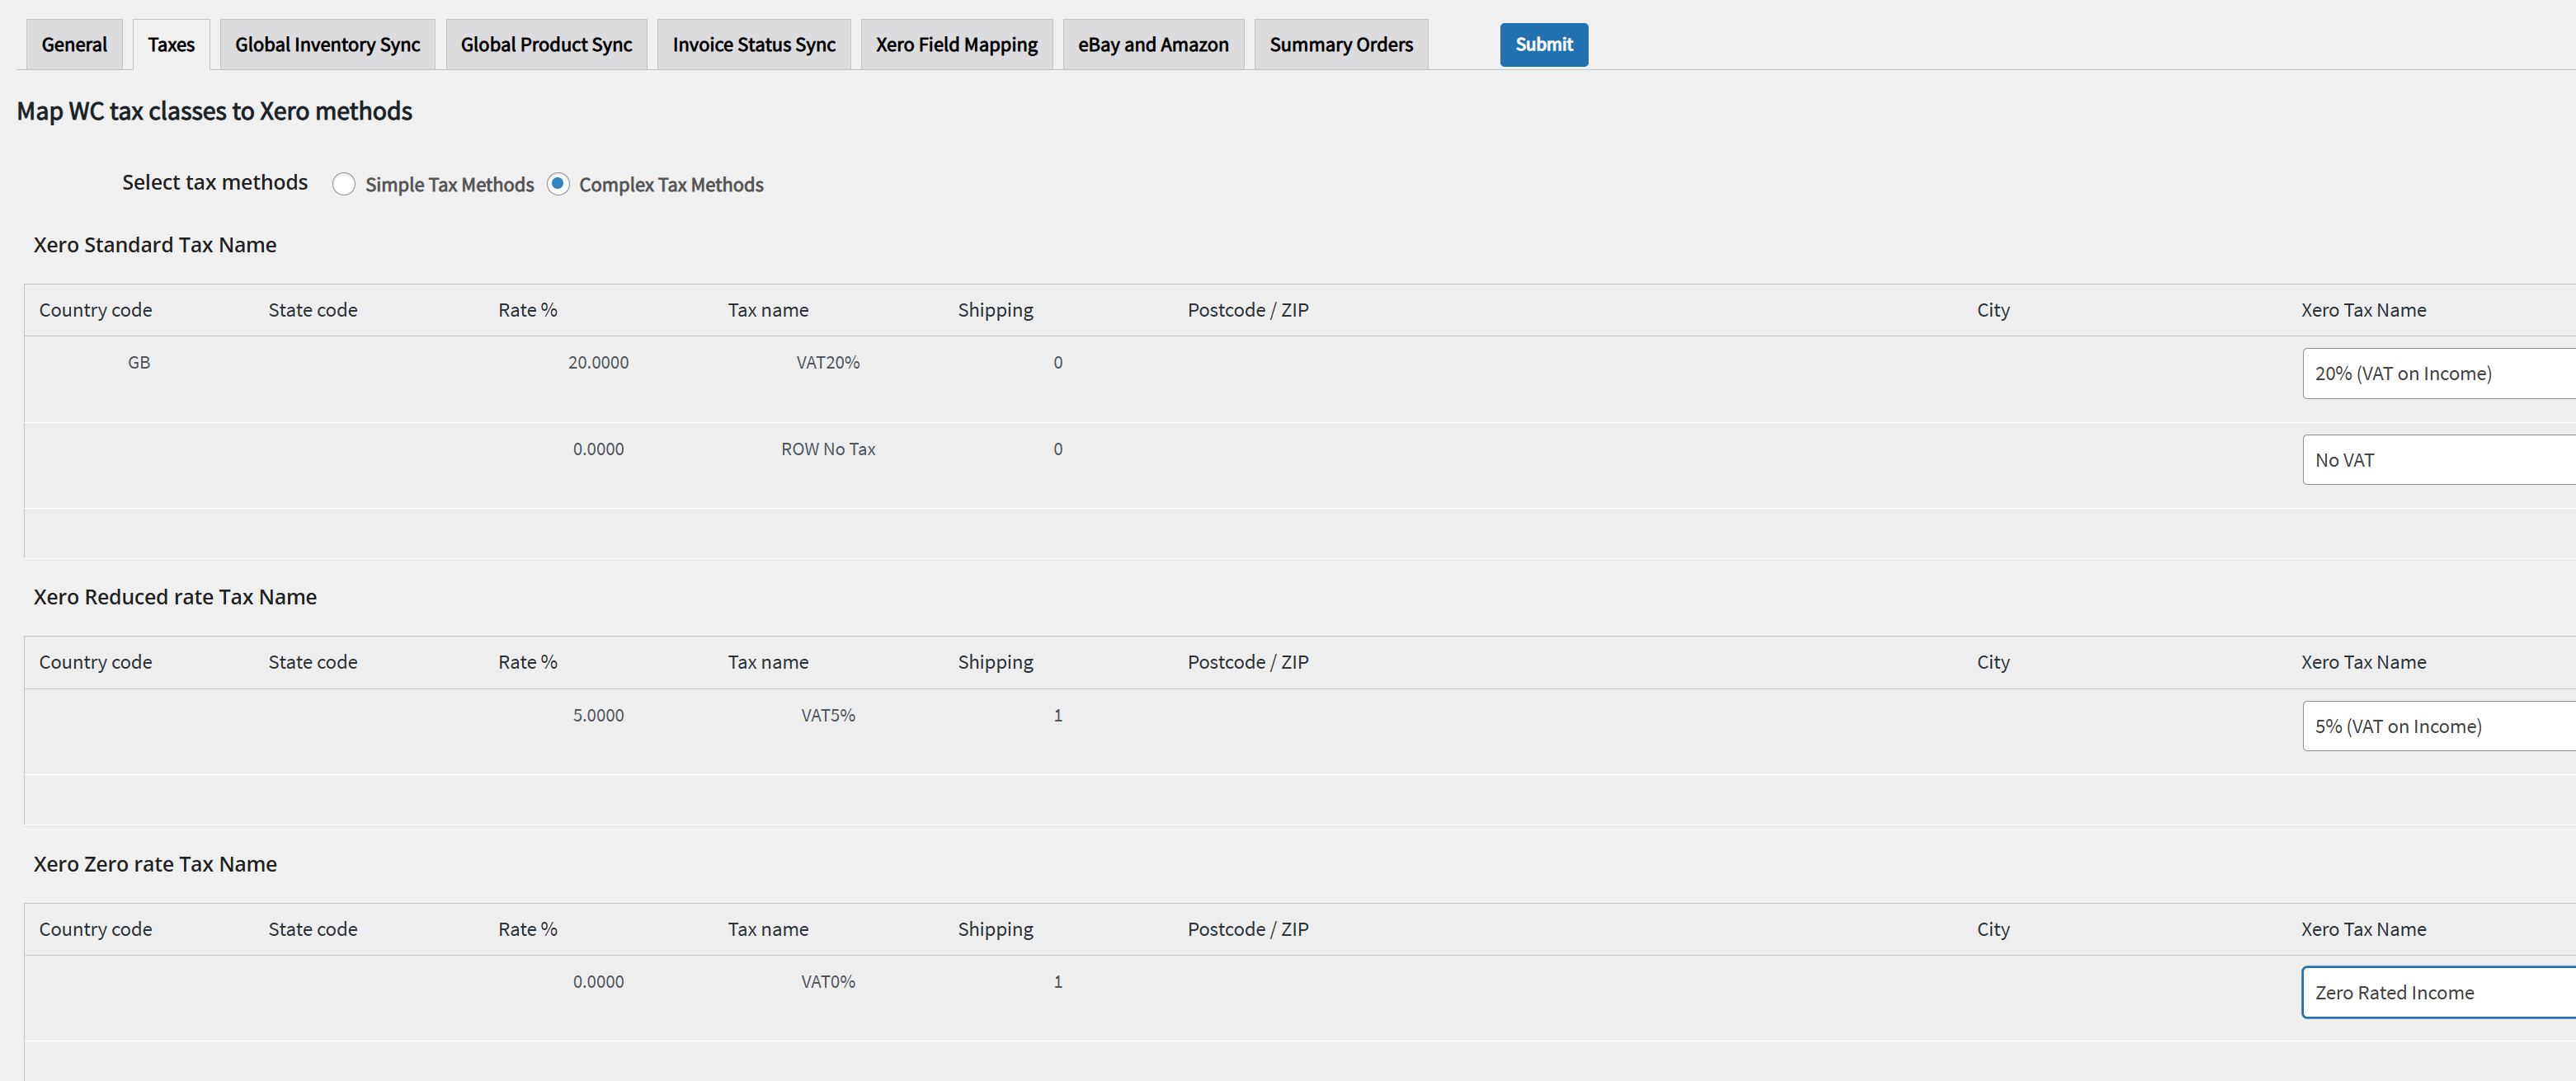
Task: Expand the 5% (VAT on Income) dropdown
Action: [x=2438, y=727]
